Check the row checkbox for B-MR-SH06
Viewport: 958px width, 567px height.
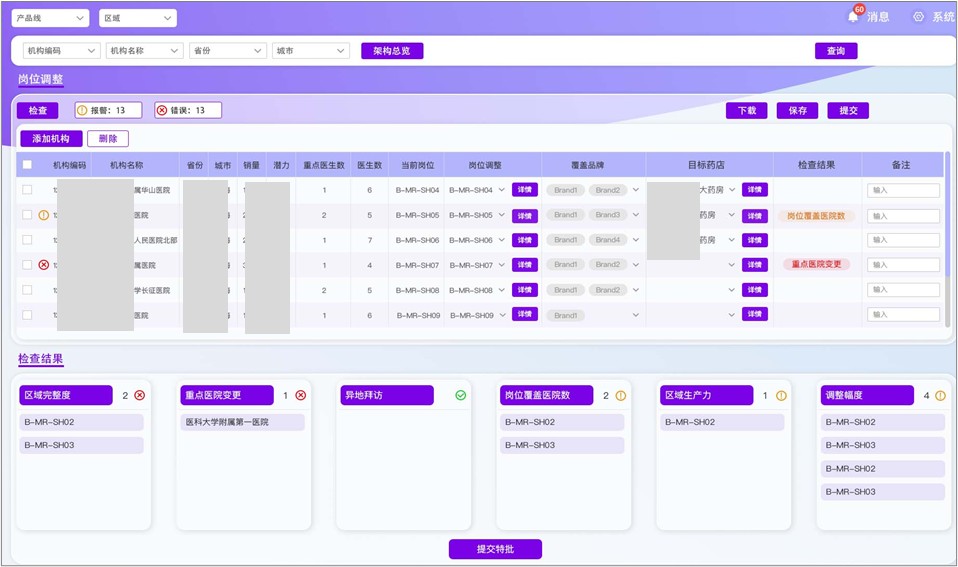tap(27, 240)
